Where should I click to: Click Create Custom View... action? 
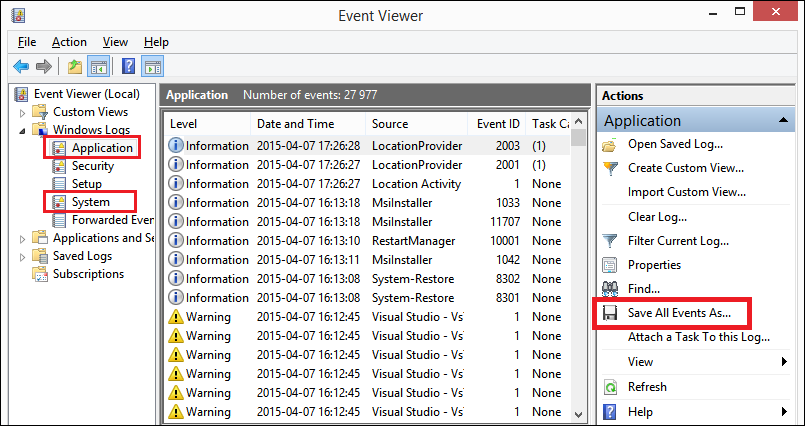click(686, 168)
